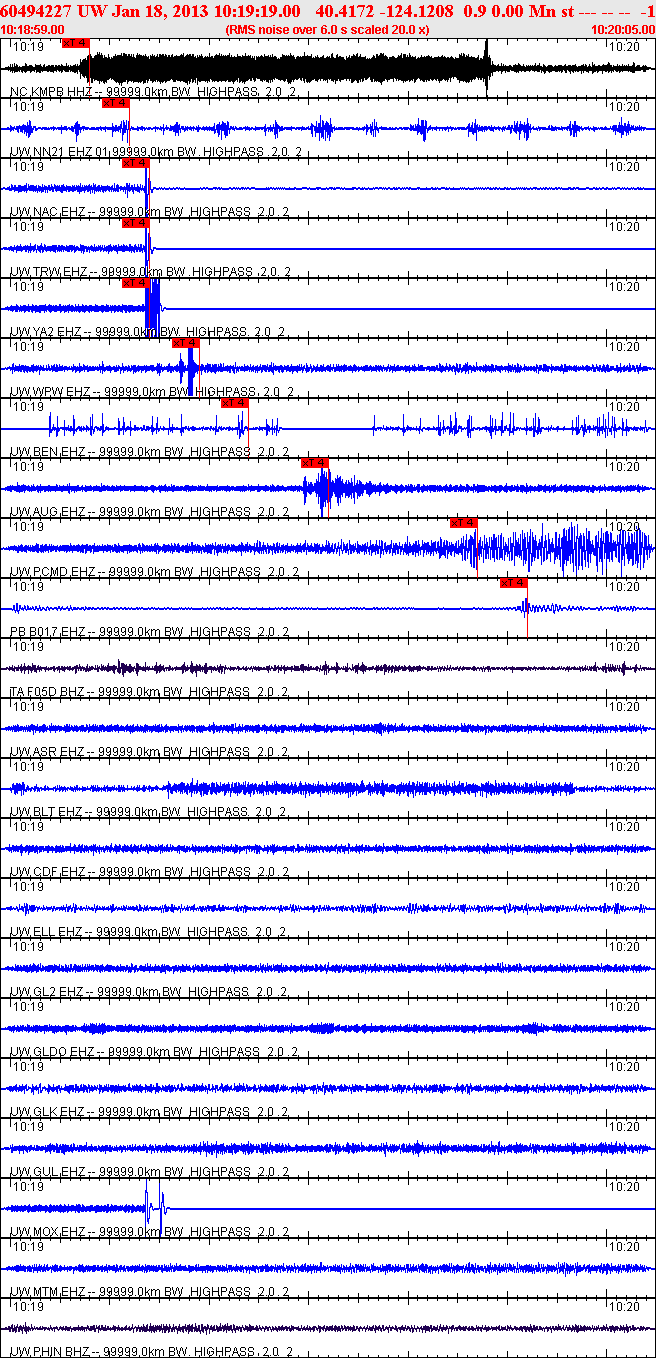Select the red pick flag on UW.TRW.EHZ trace
Image resolution: width=656 pixels, height=1358 pixels.
pyautogui.click(x=135, y=223)
